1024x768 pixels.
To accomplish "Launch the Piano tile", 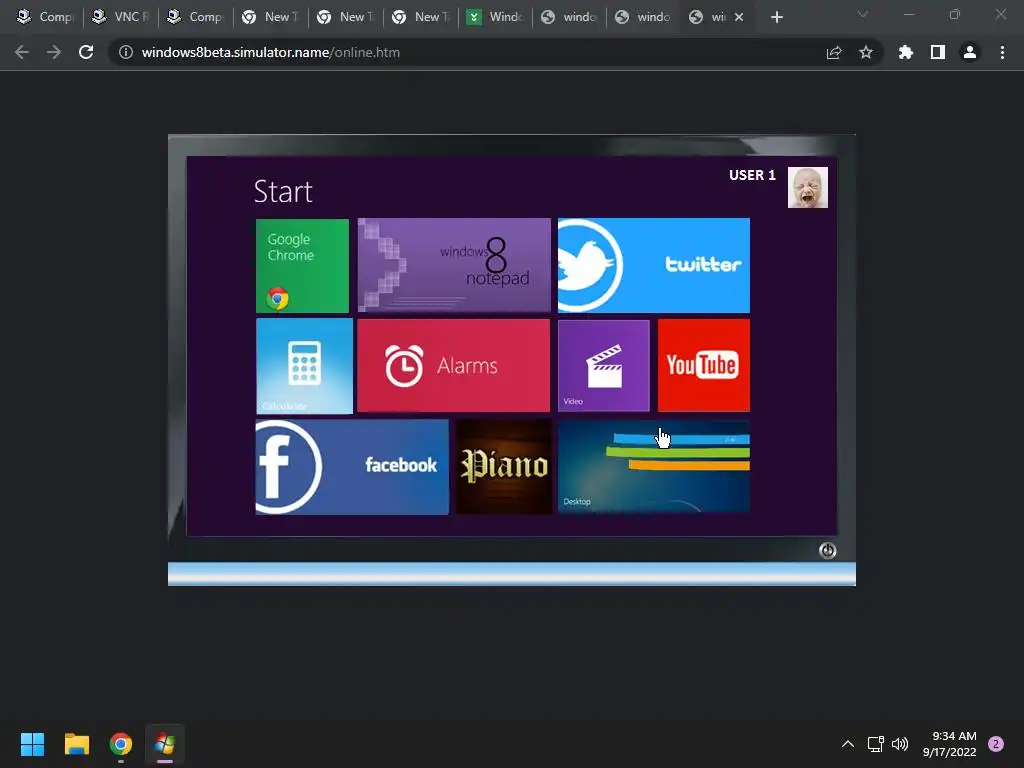I will (504, 467).
